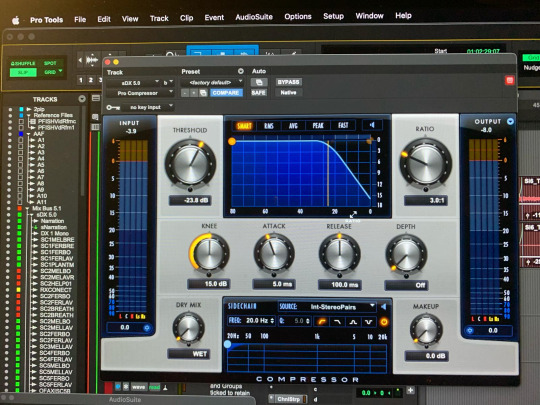Enable SPOT edit mode
The image size is (540, 405).
(x=50, y=63)
